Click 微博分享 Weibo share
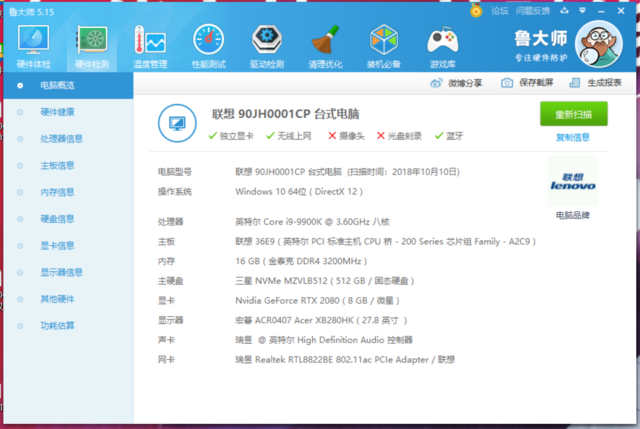 coord(456,83)
